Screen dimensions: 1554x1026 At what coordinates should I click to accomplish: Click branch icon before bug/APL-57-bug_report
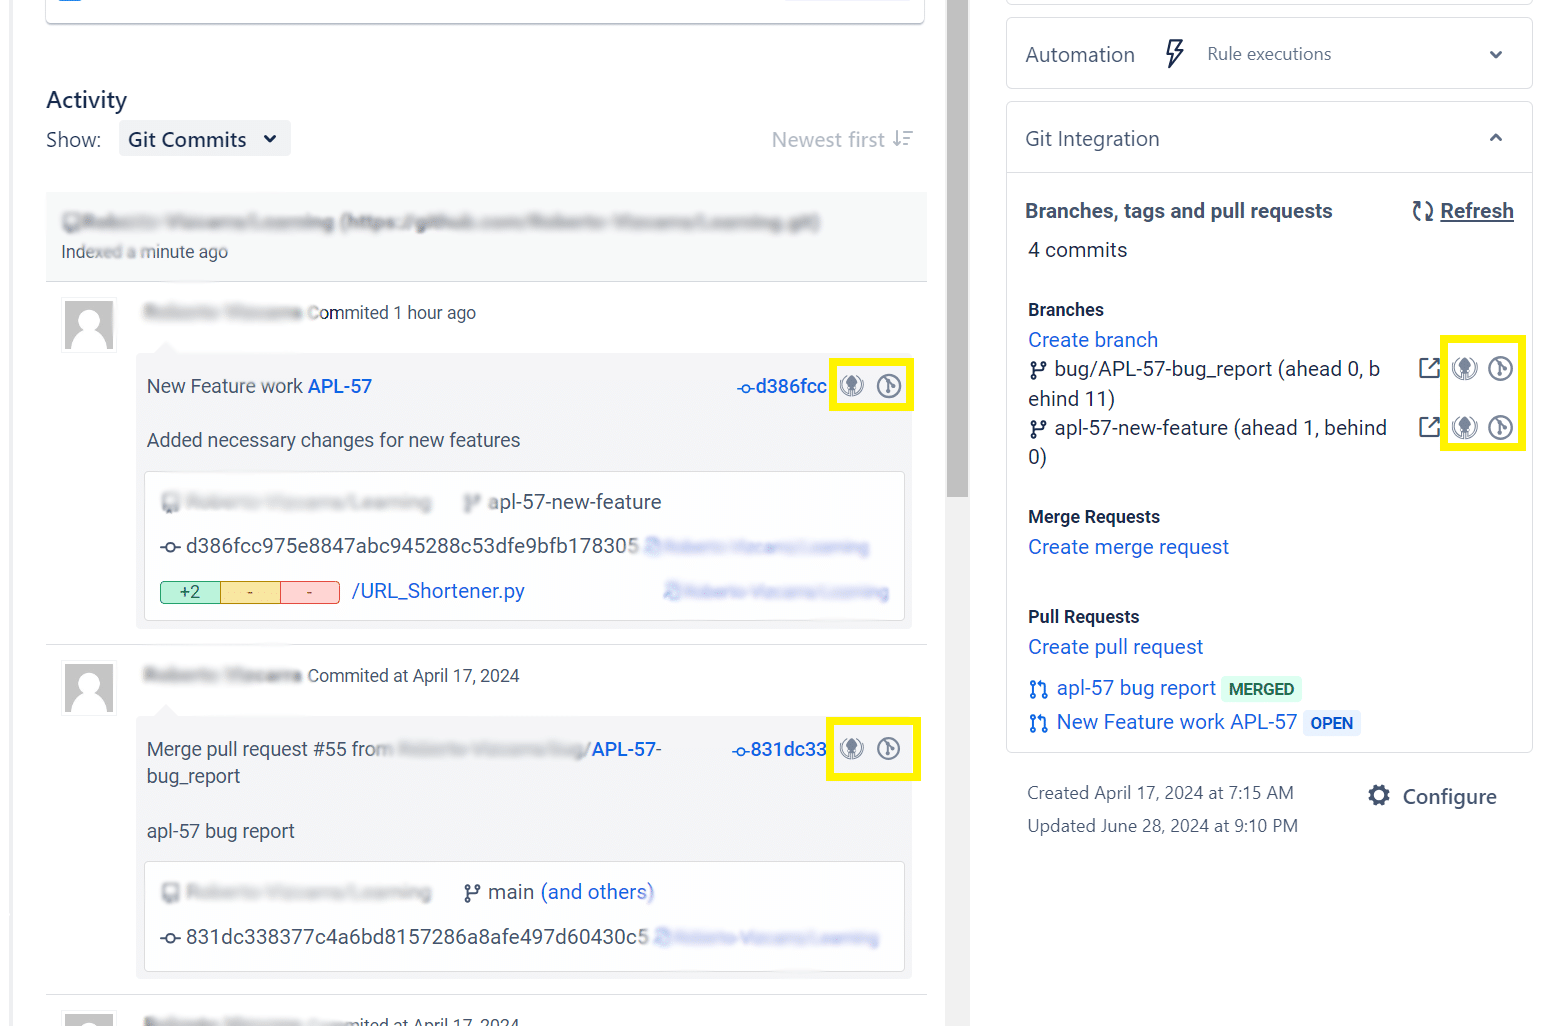click(1038, 370)
